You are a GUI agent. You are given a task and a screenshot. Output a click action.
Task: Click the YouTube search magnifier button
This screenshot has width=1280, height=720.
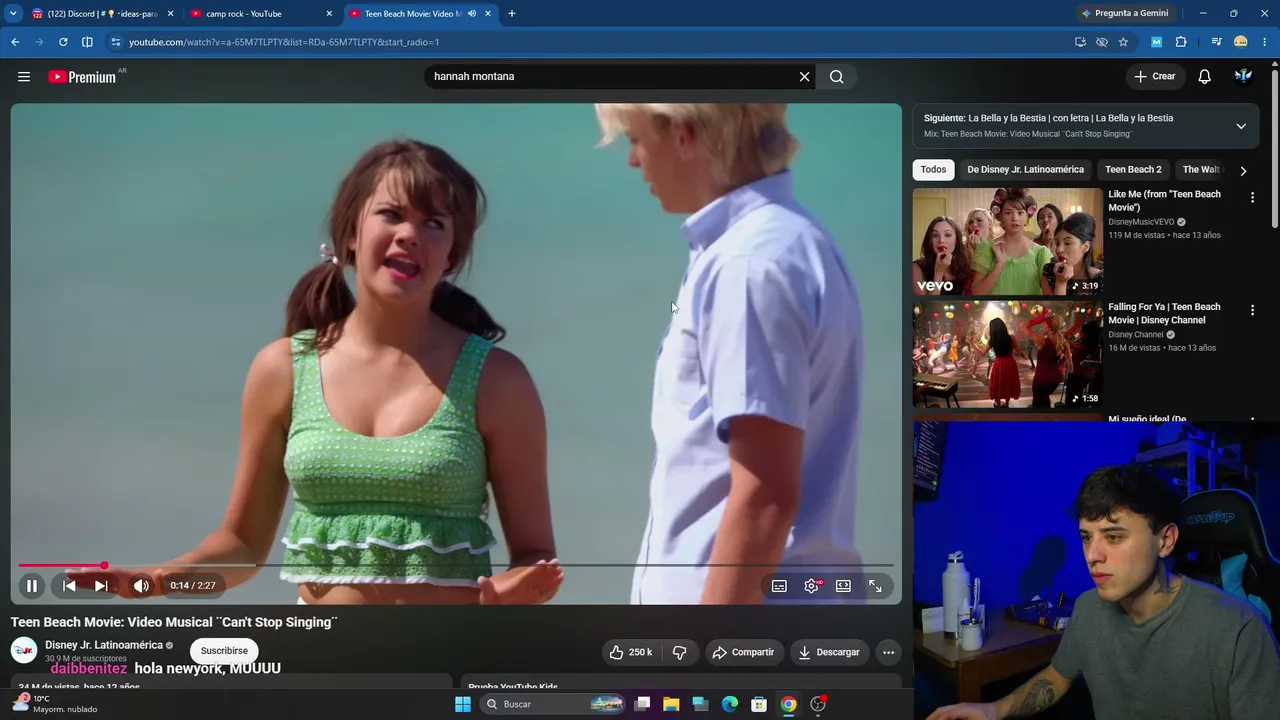[x=837, y=77]
